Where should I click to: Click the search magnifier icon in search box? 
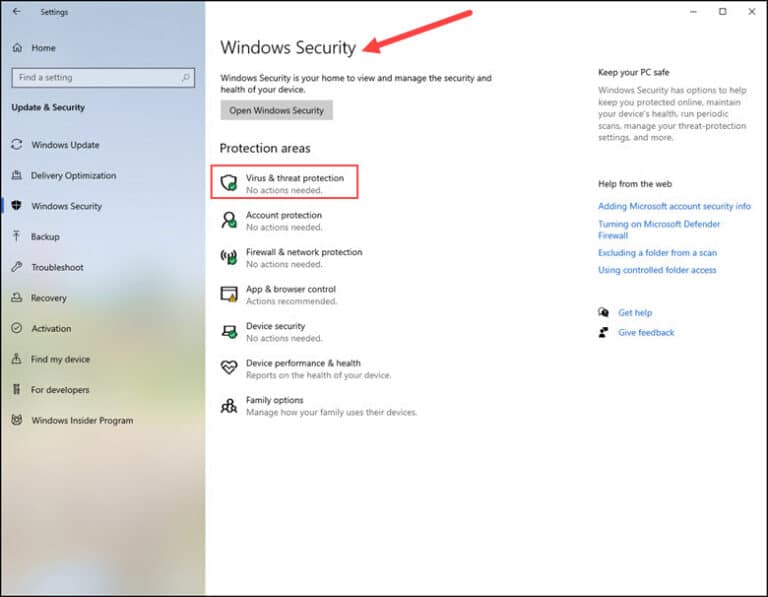point(186,77)
